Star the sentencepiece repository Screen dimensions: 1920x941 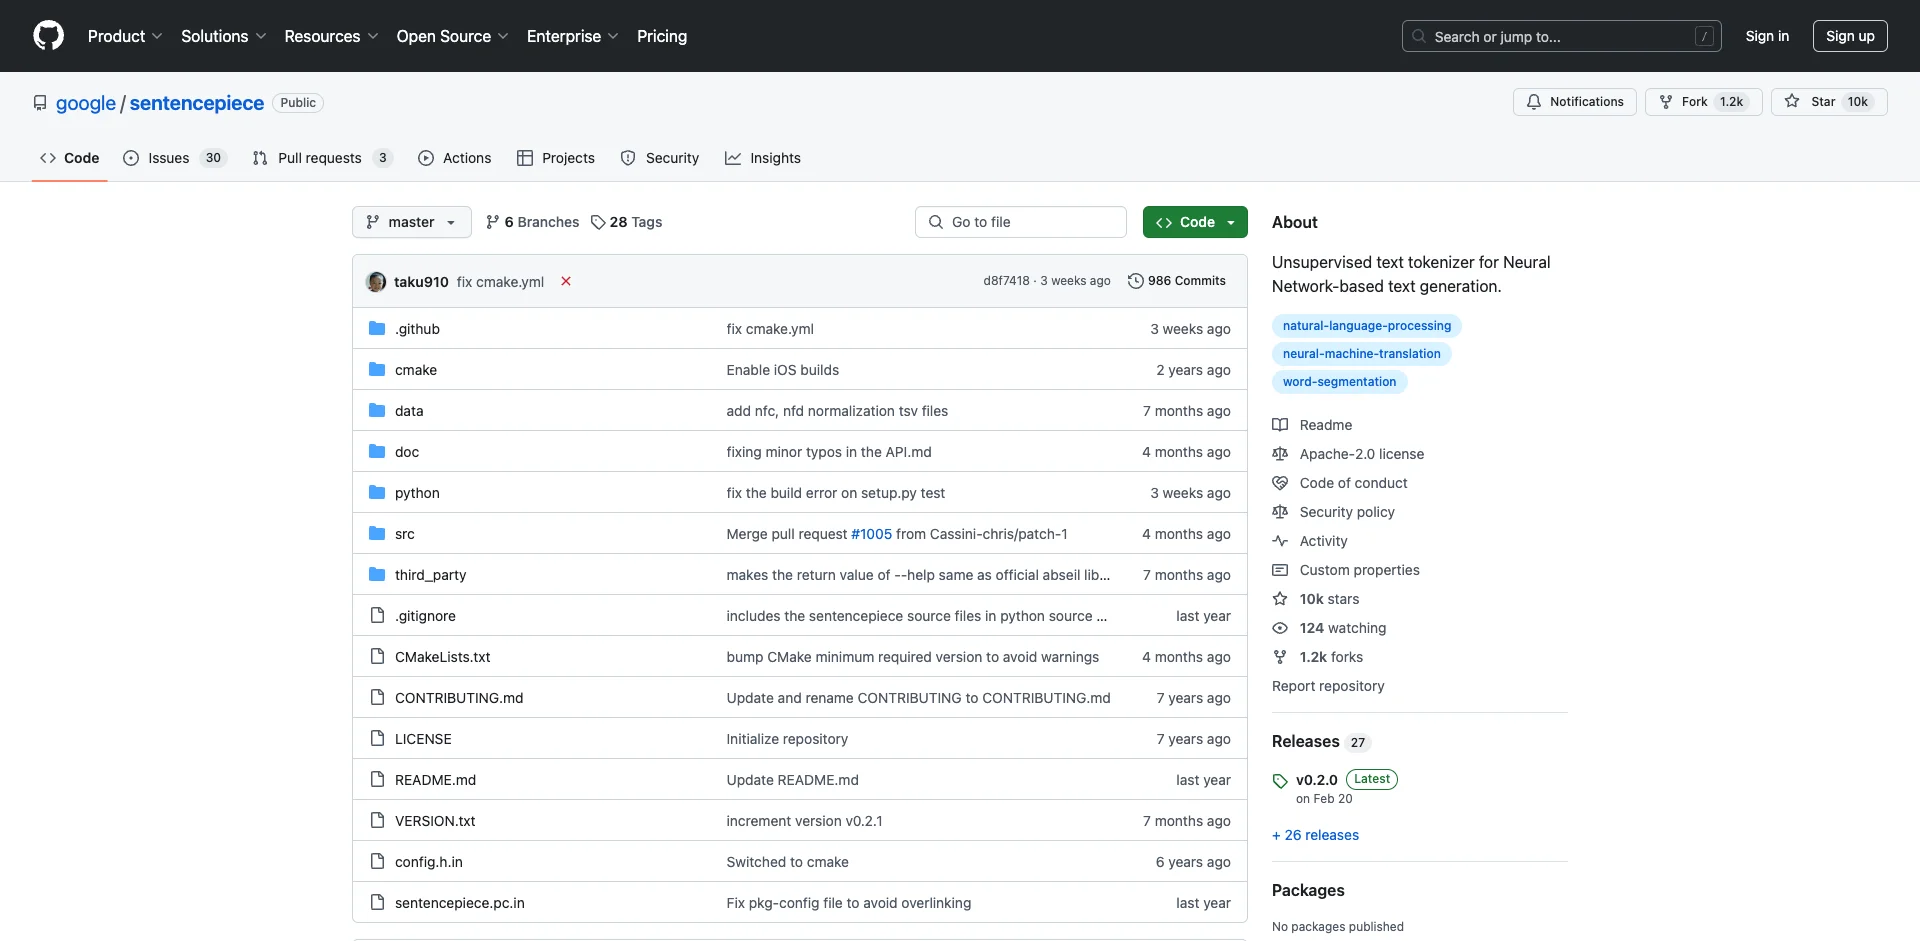coord(1829,102)
